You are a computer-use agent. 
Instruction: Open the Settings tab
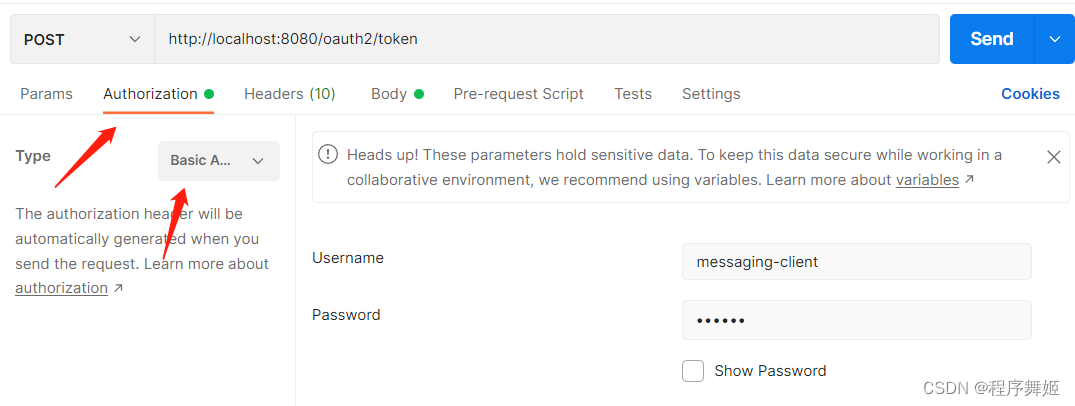[711, 94]
